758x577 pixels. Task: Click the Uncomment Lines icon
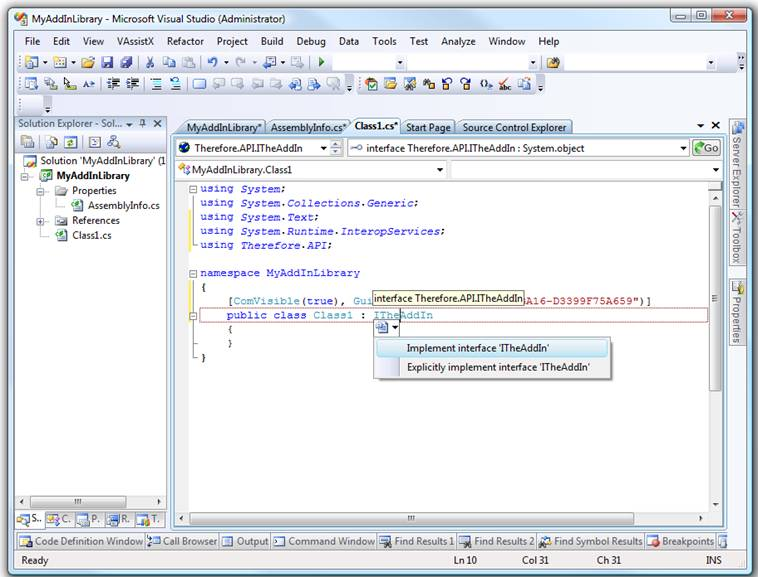coord(175,84)
